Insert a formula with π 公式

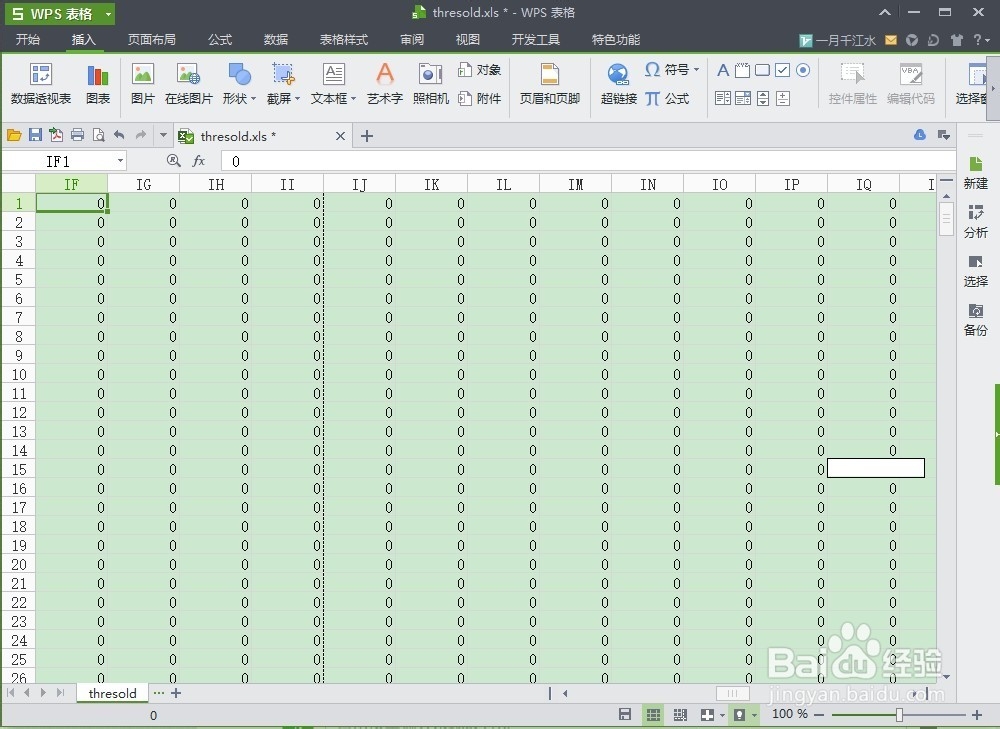coord(667,98)
